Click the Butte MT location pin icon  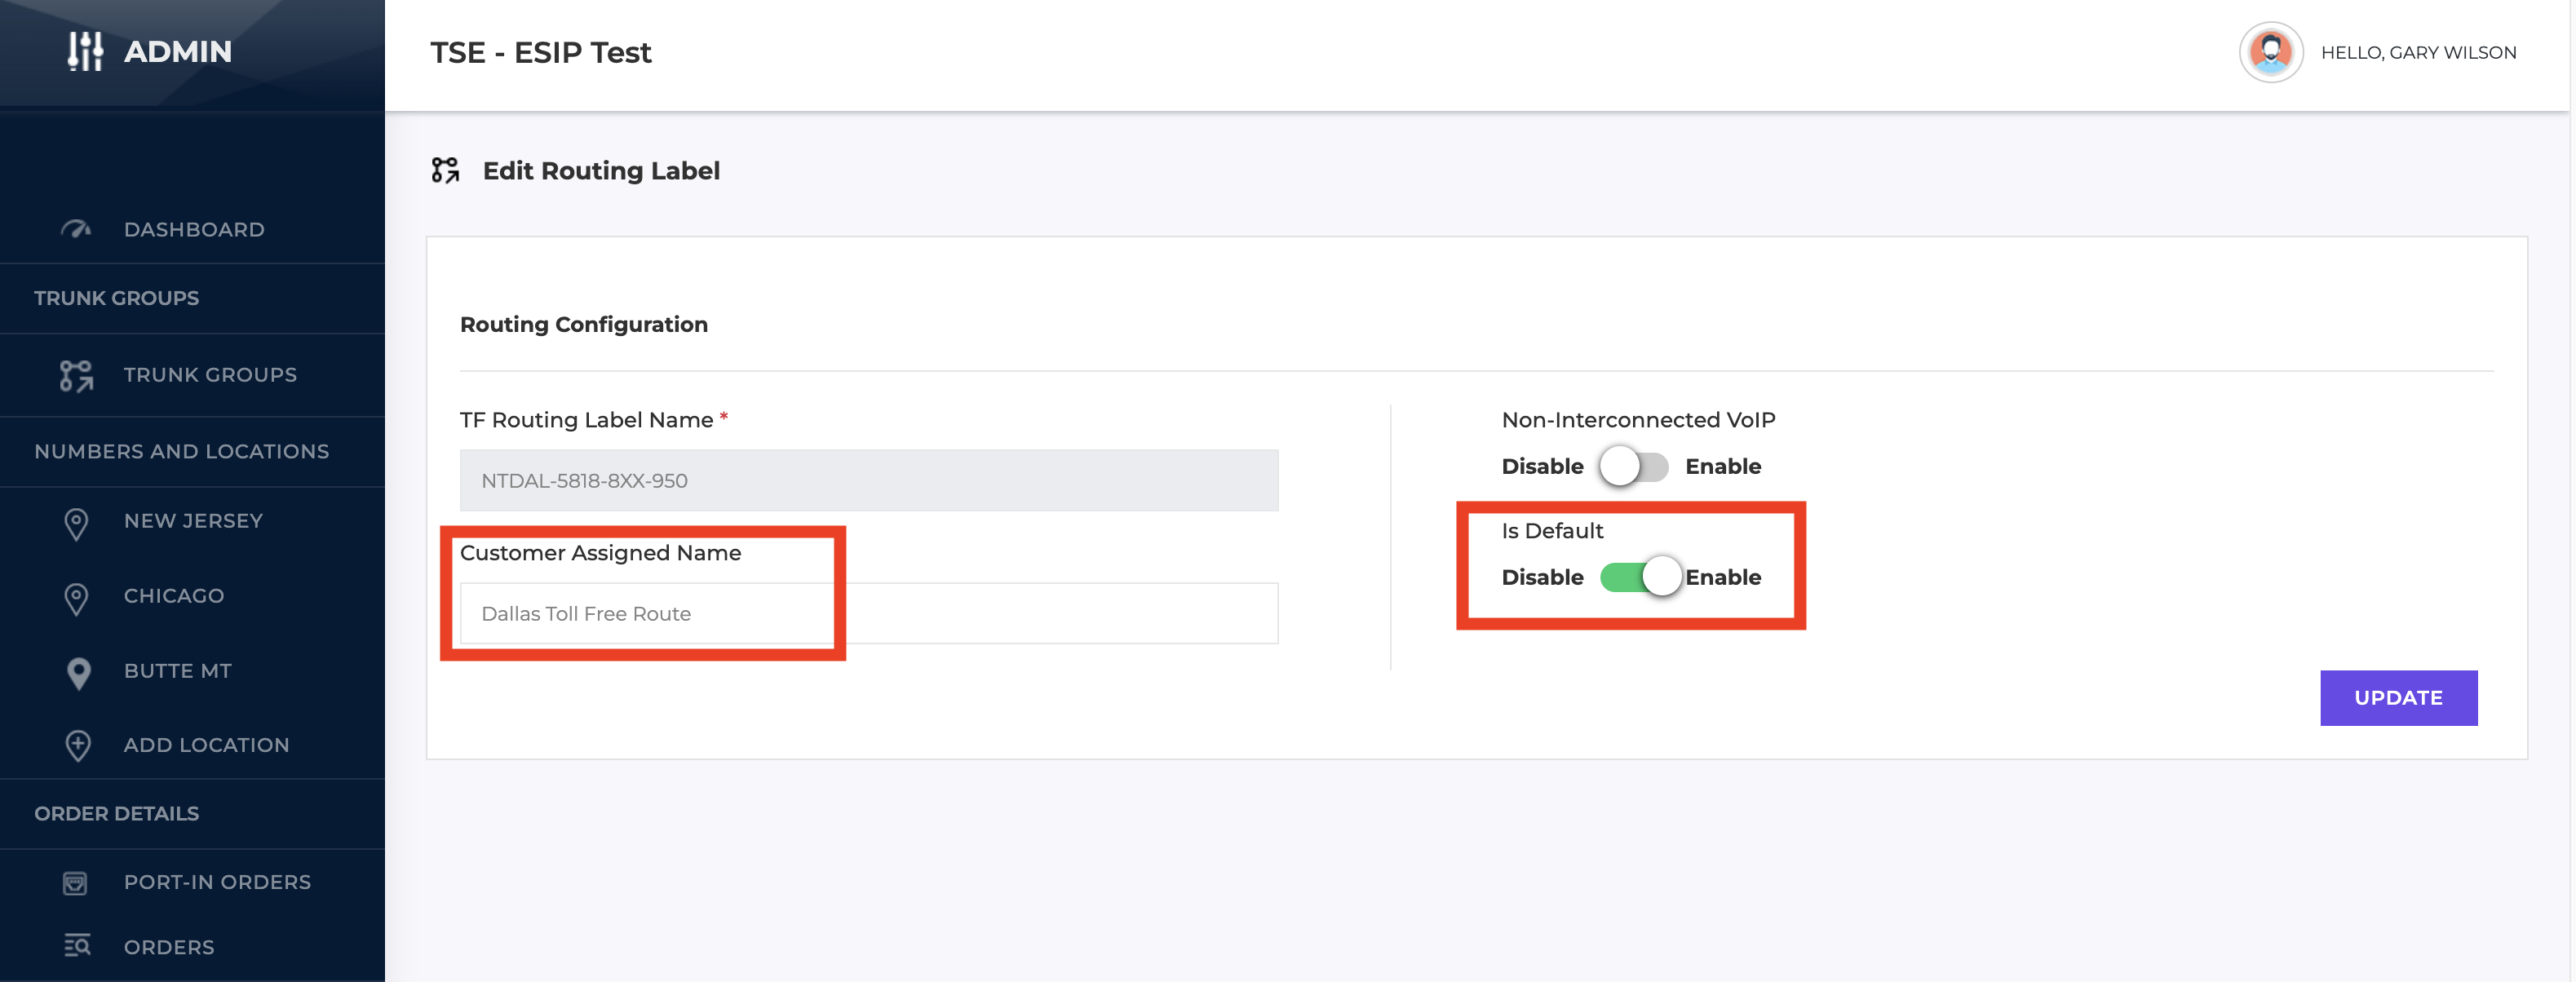[78, 672]
